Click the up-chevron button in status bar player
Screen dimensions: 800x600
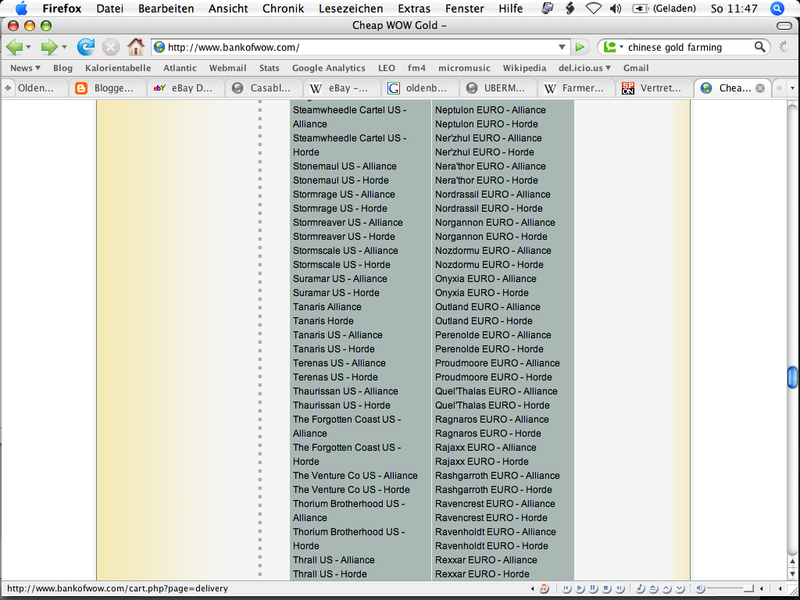tap(667, 589)
